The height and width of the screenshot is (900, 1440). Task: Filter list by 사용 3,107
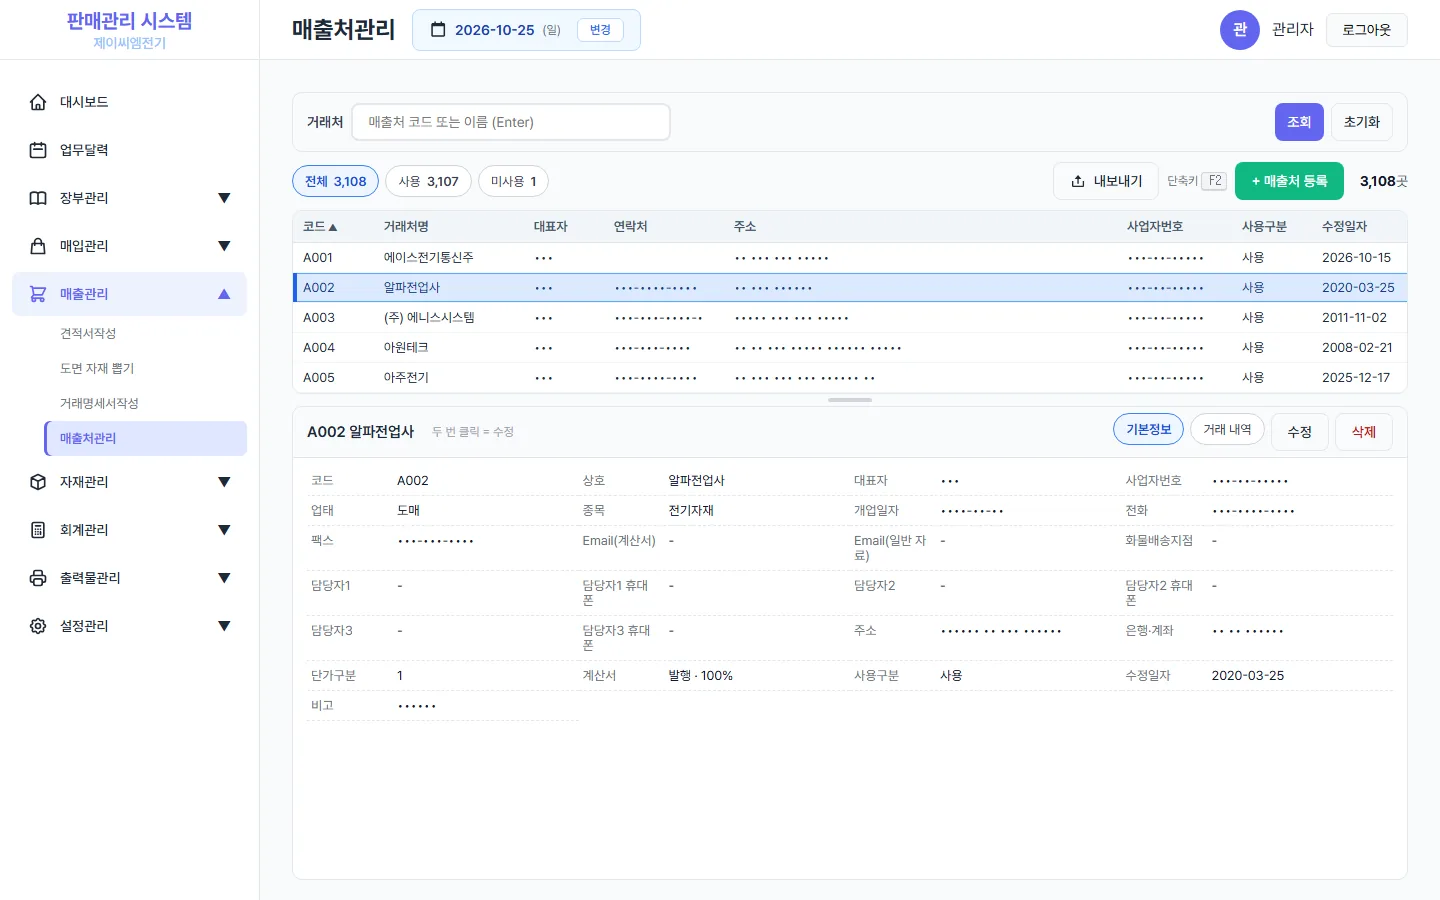pyautogui.click(x=428, y=181)
